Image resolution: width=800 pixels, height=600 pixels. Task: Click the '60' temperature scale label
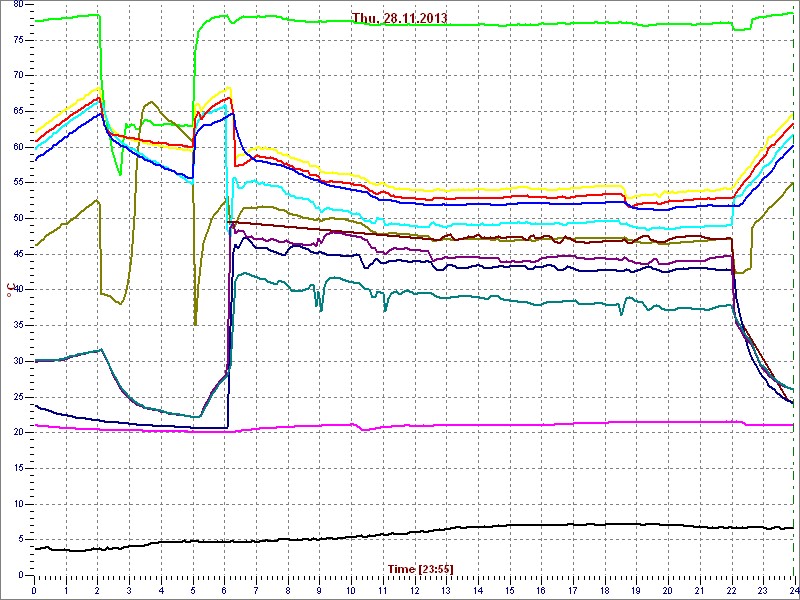point(18,147)
